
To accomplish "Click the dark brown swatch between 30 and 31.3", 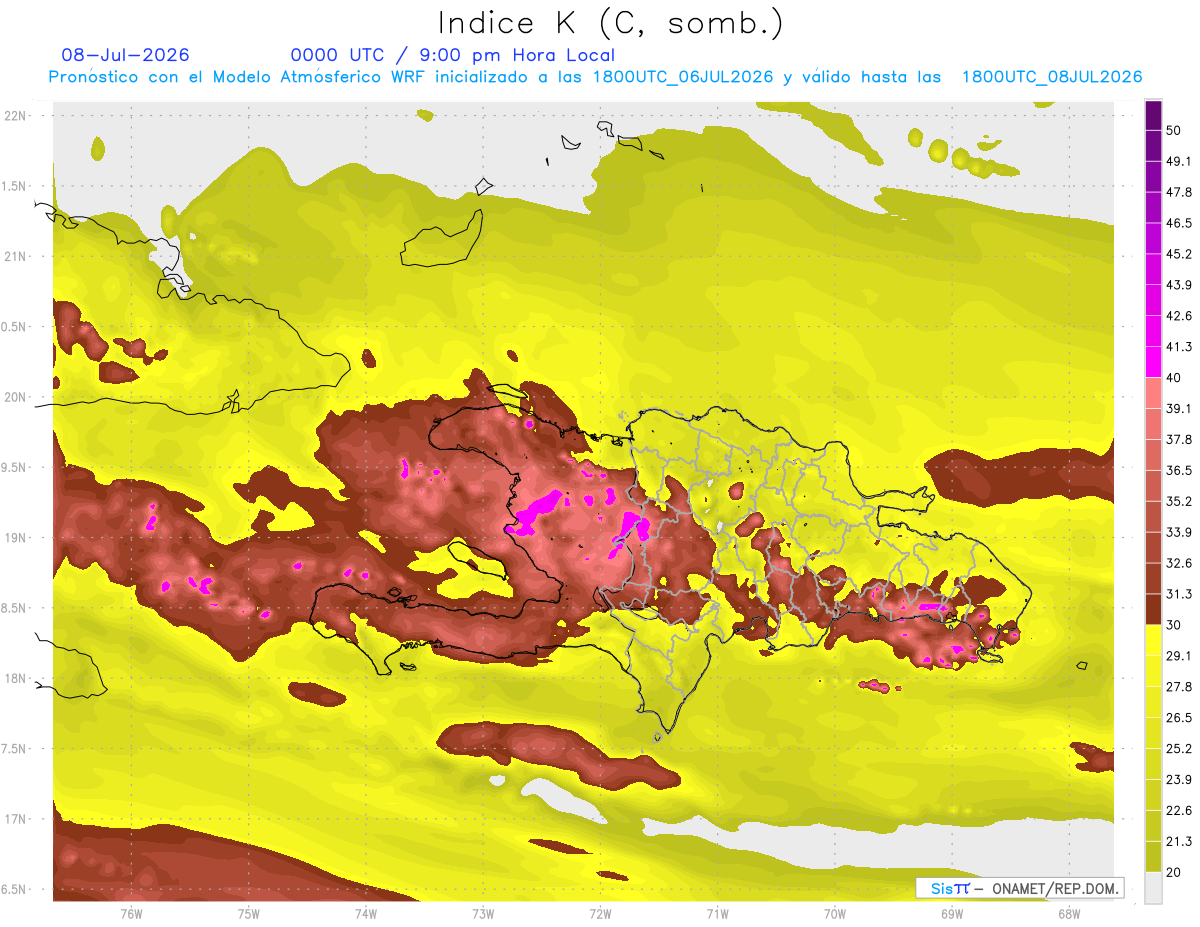I will tap(1153, 609).
